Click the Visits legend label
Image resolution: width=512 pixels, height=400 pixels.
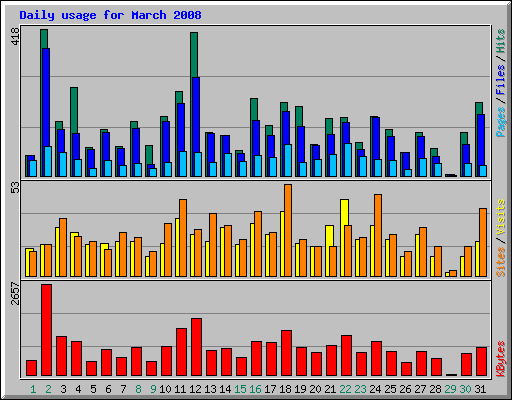pyautogui.click(x=501, y=218)
